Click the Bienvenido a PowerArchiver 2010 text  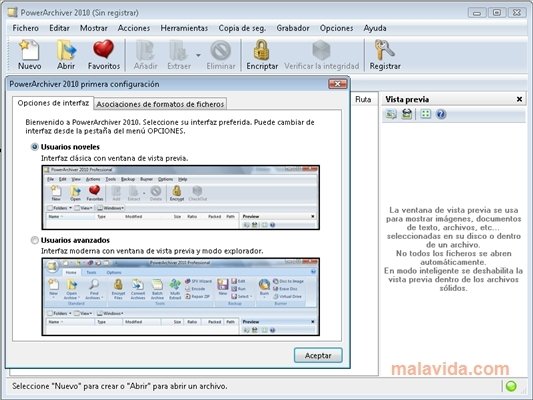[x=170, y=126]
